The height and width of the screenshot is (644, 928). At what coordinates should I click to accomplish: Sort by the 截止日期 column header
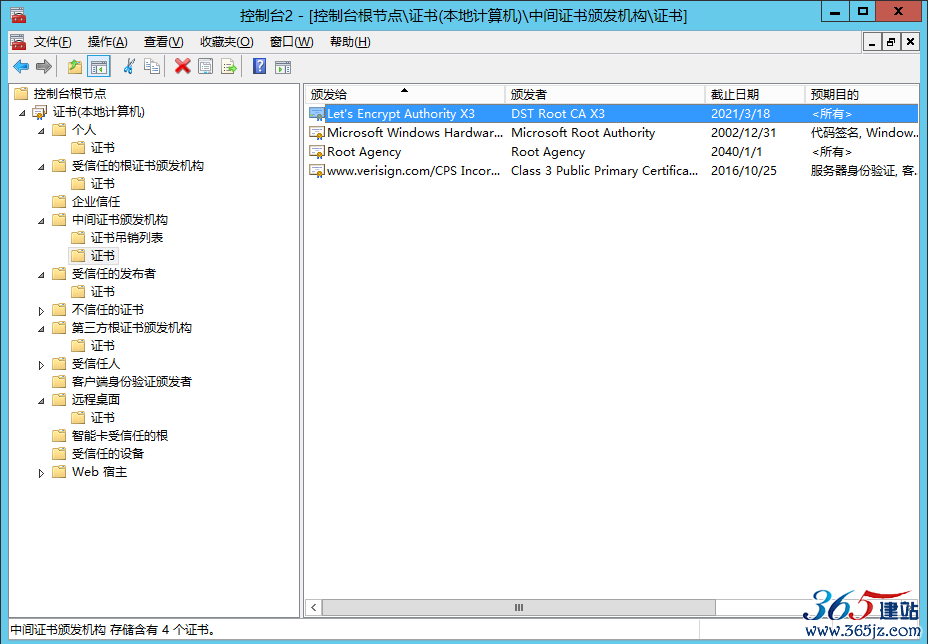755,94
